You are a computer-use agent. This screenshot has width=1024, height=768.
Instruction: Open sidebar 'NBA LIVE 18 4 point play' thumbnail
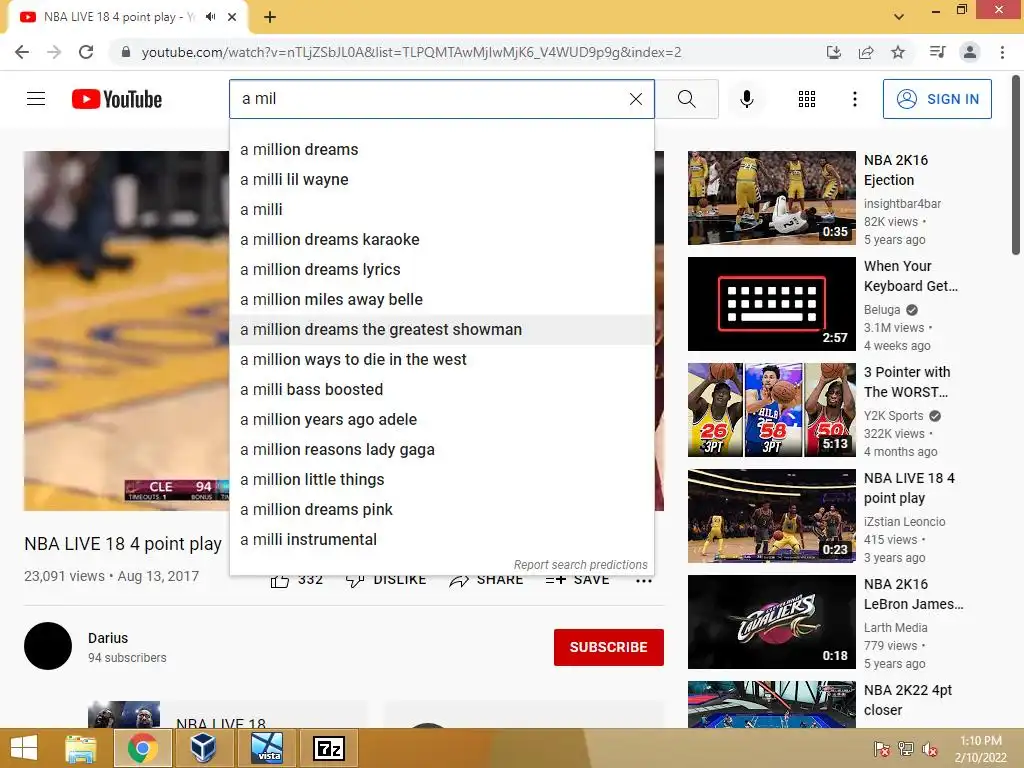(771, 516)
